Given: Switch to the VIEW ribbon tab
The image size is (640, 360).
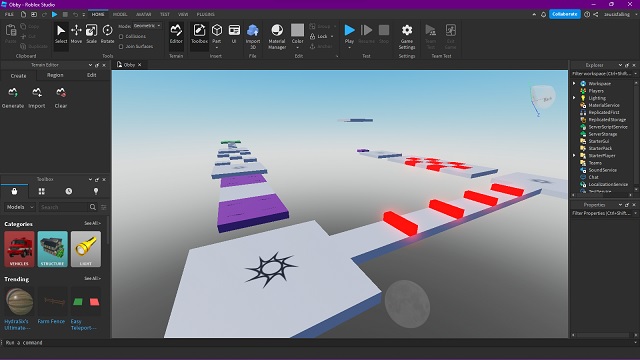Looking at the screenshot, I should point(183,14).
